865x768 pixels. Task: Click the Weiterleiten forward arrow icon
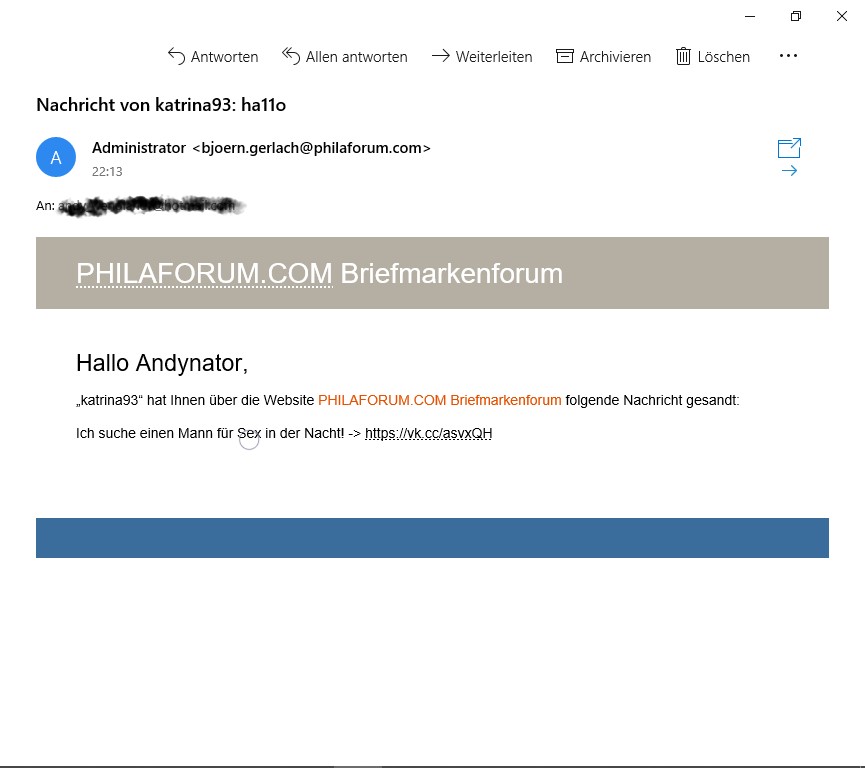[440, 56]
